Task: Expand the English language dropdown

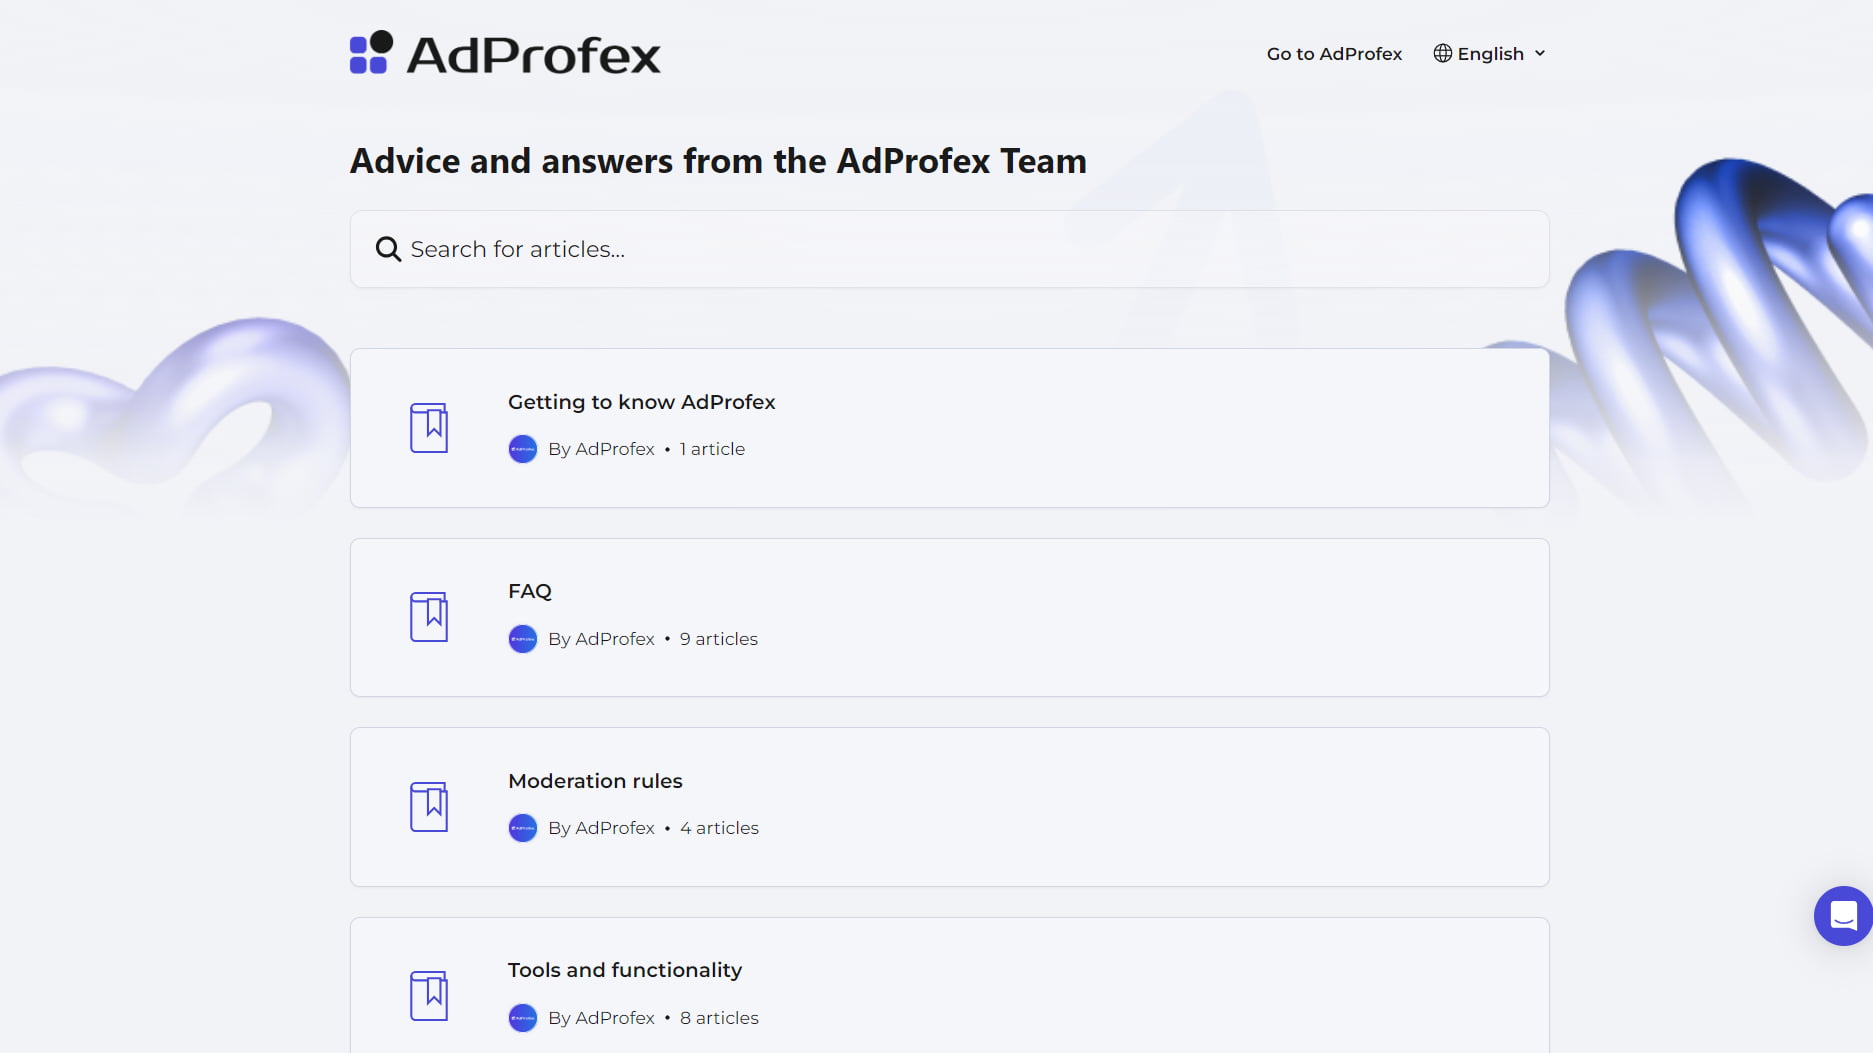Action: point(1490,54)
